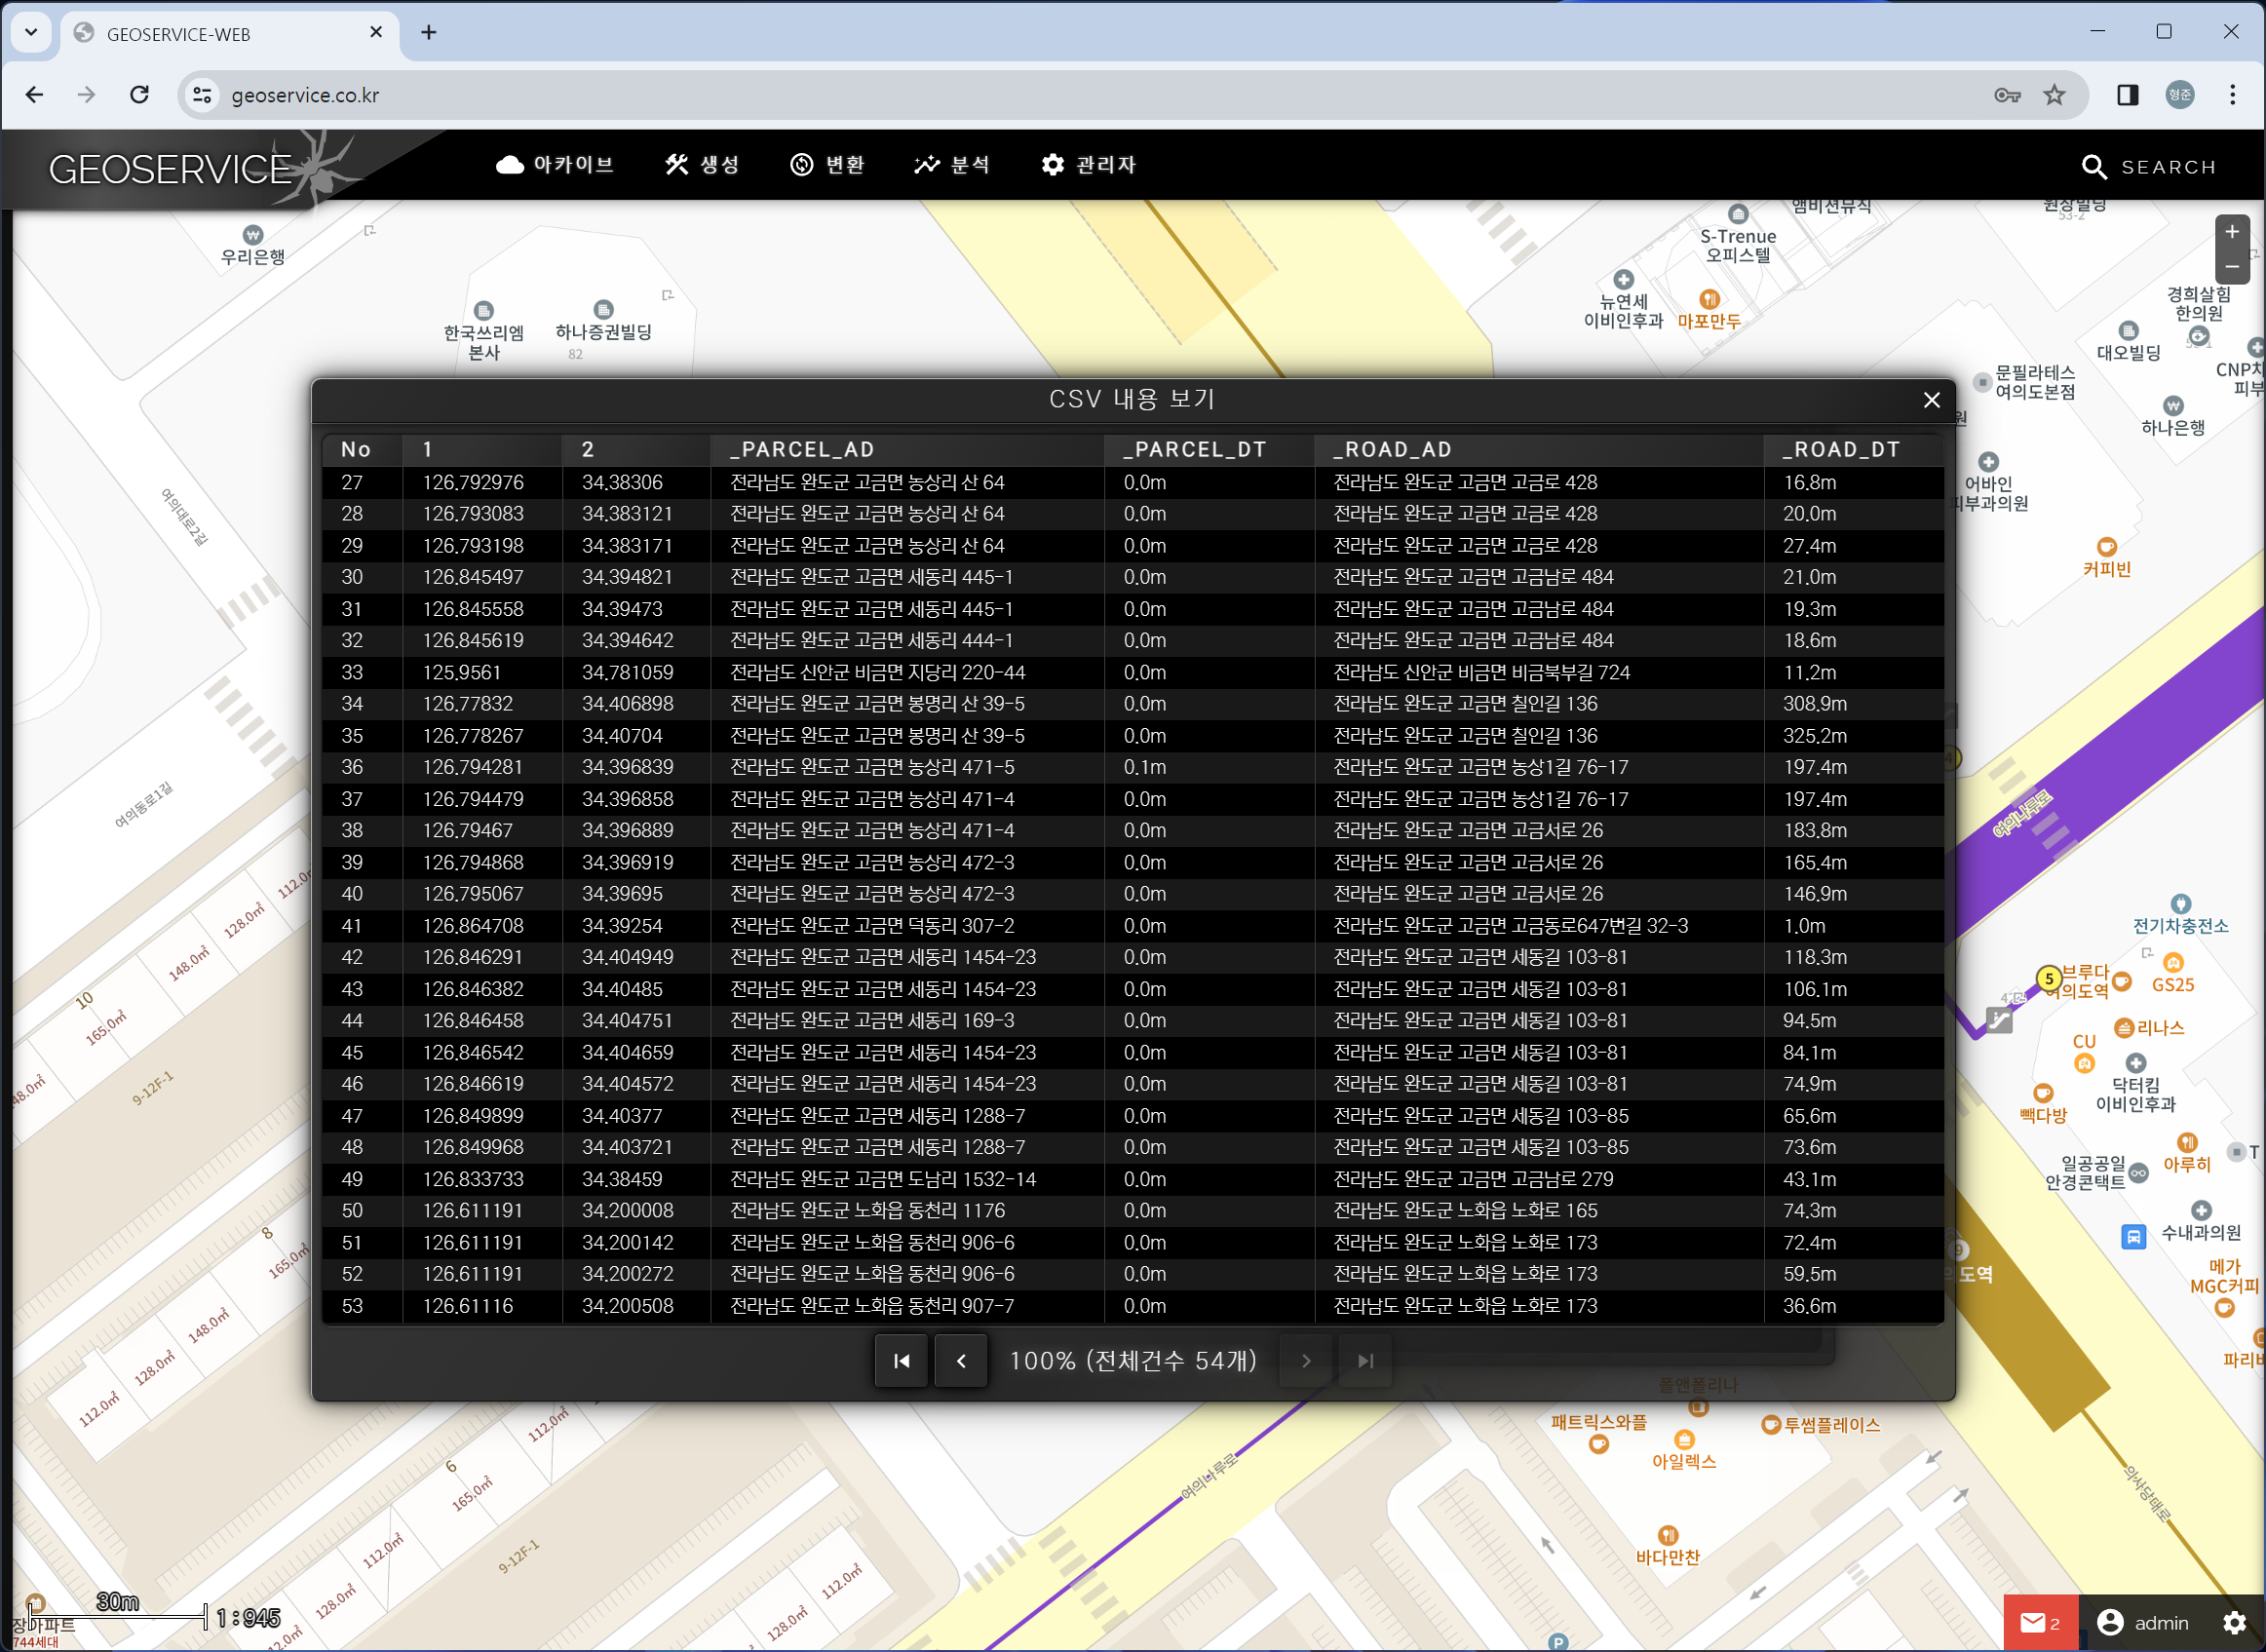The image size is (2266, 1652).
Task: Close the GEOSERVICE-WEB tab
Action: coord(376,32)
